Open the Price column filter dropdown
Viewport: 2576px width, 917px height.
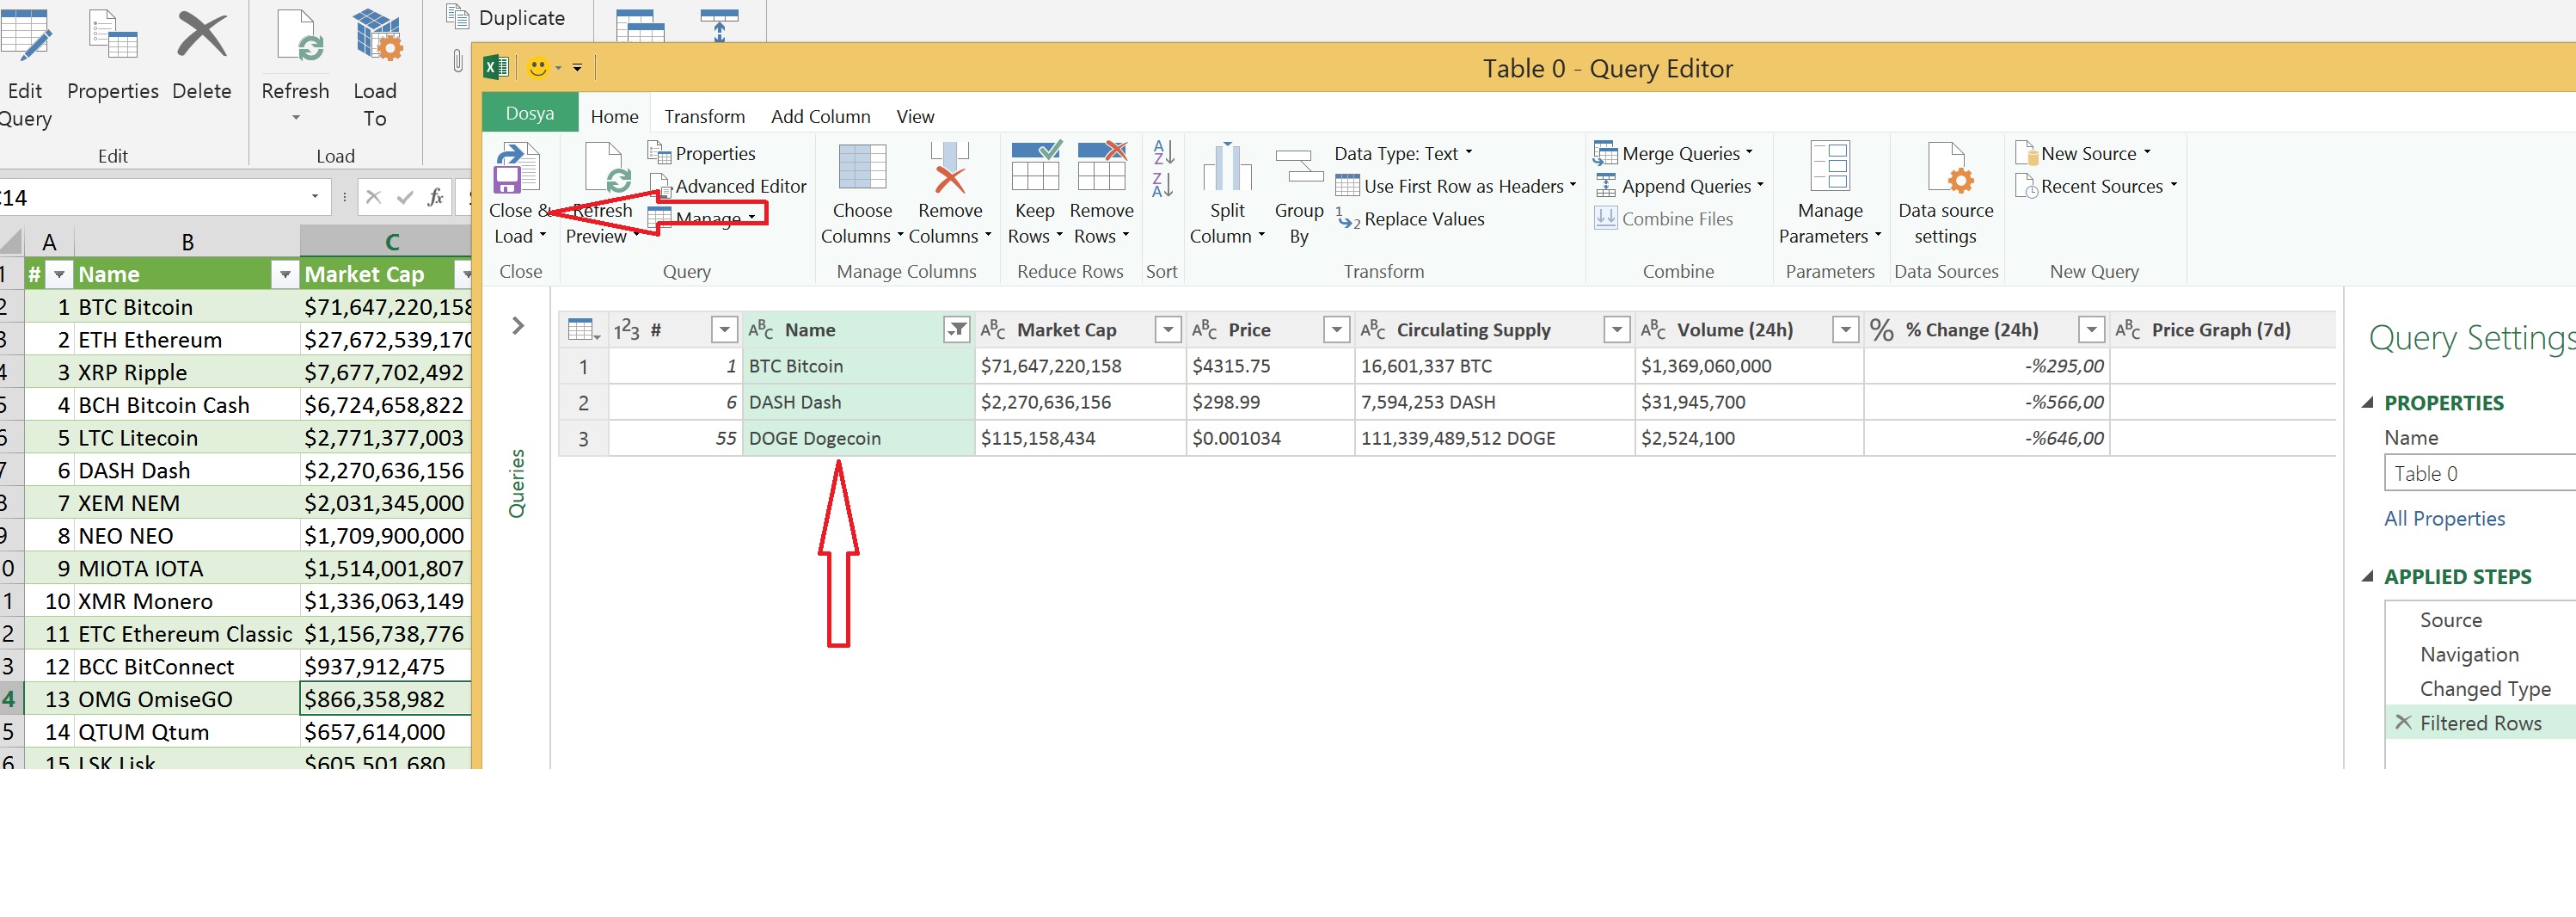coord(1336,330)
